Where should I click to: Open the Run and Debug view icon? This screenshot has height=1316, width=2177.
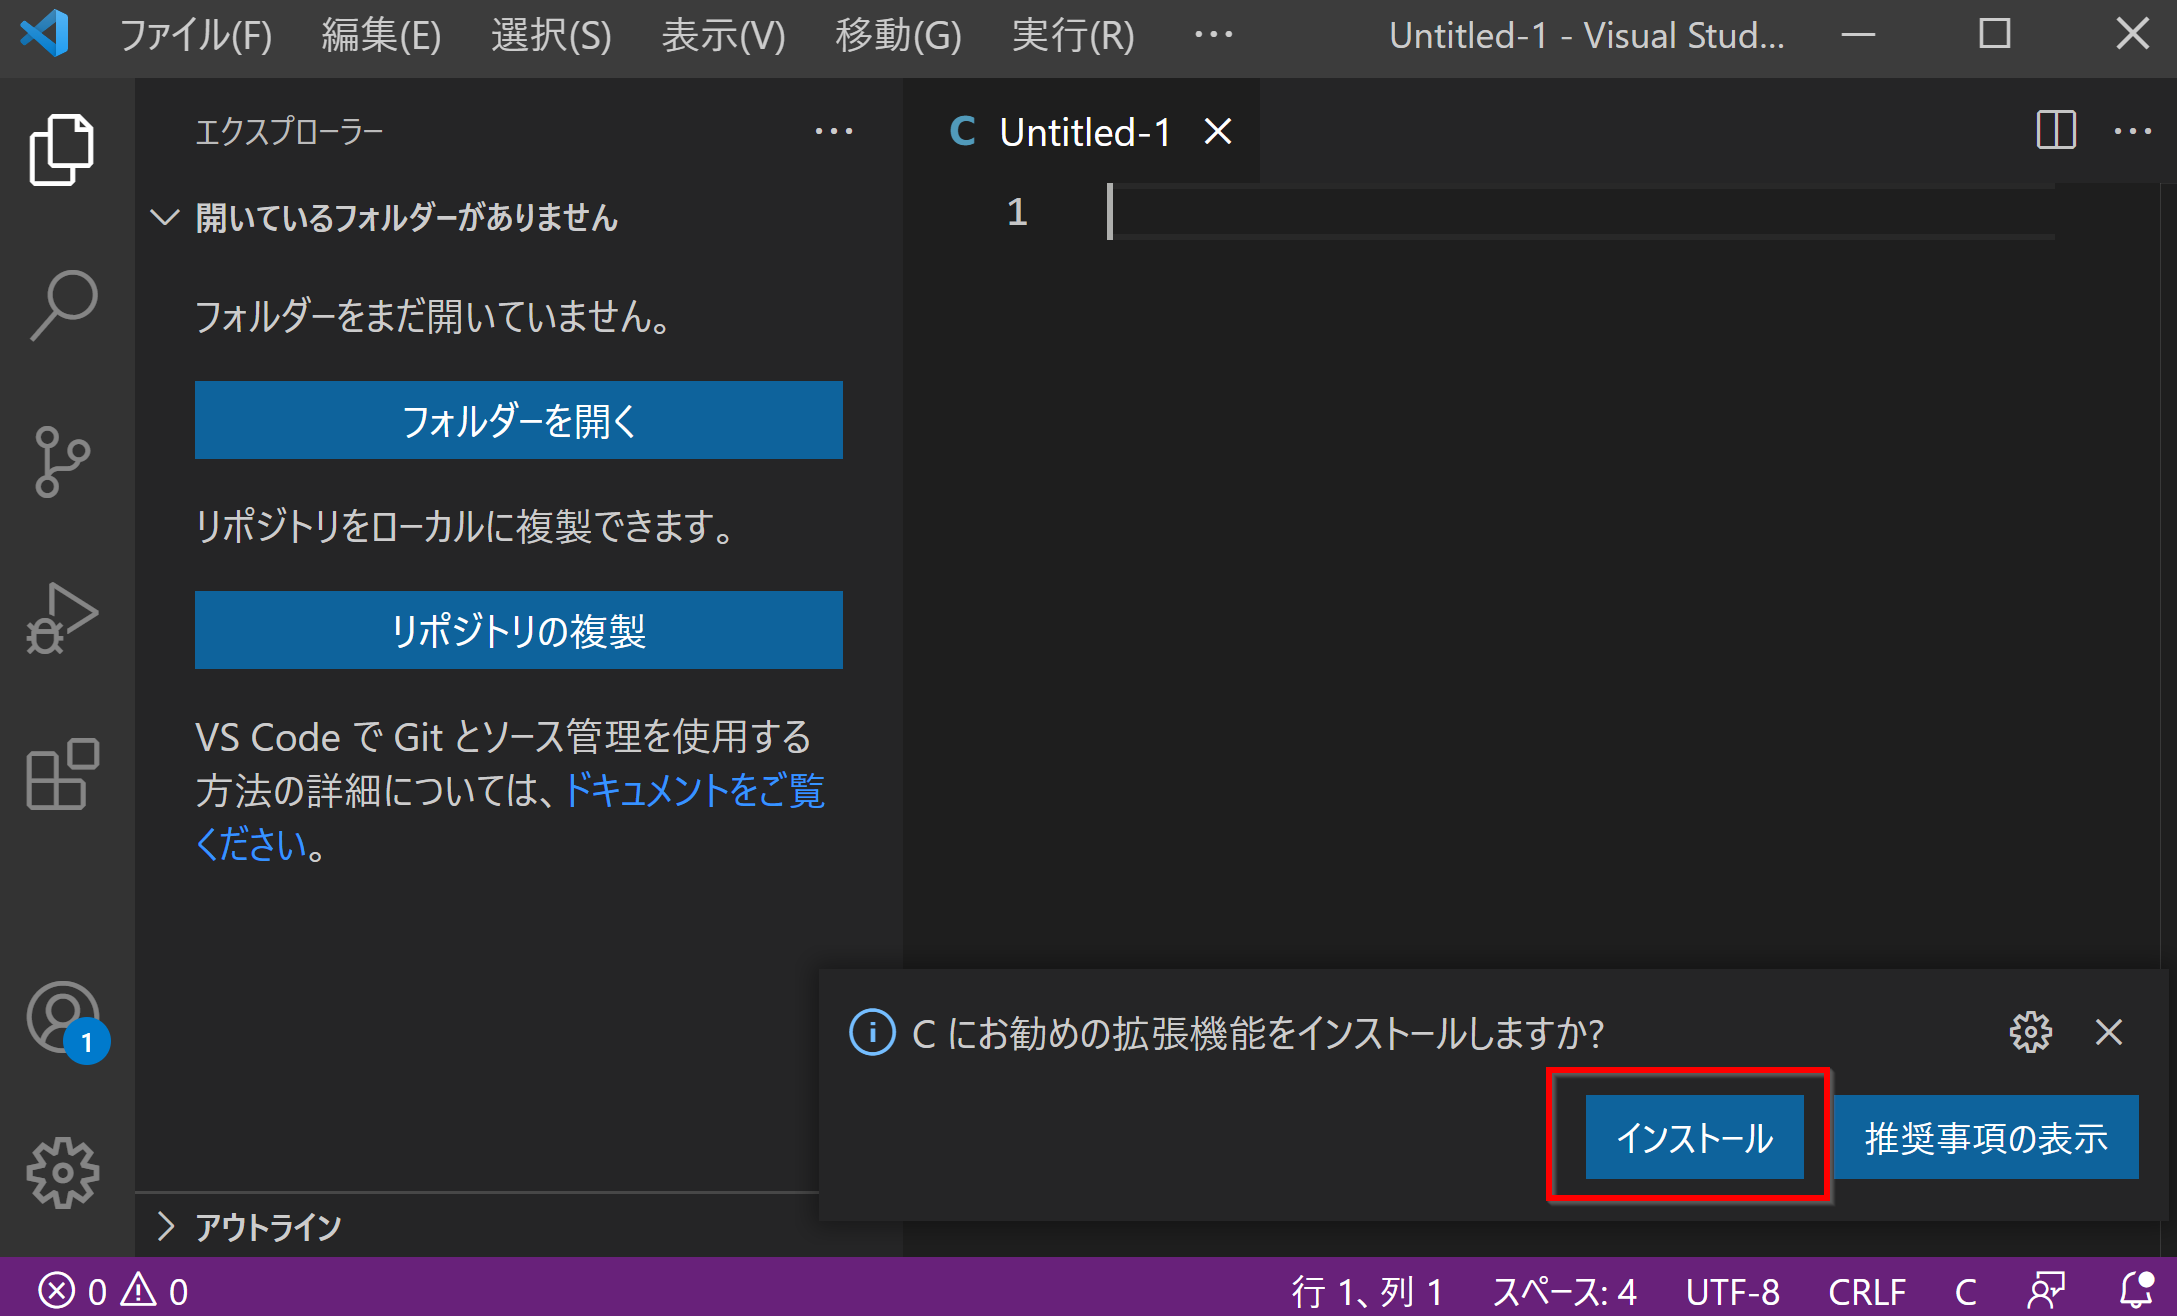pyautogui.click(x=62, y=618)
